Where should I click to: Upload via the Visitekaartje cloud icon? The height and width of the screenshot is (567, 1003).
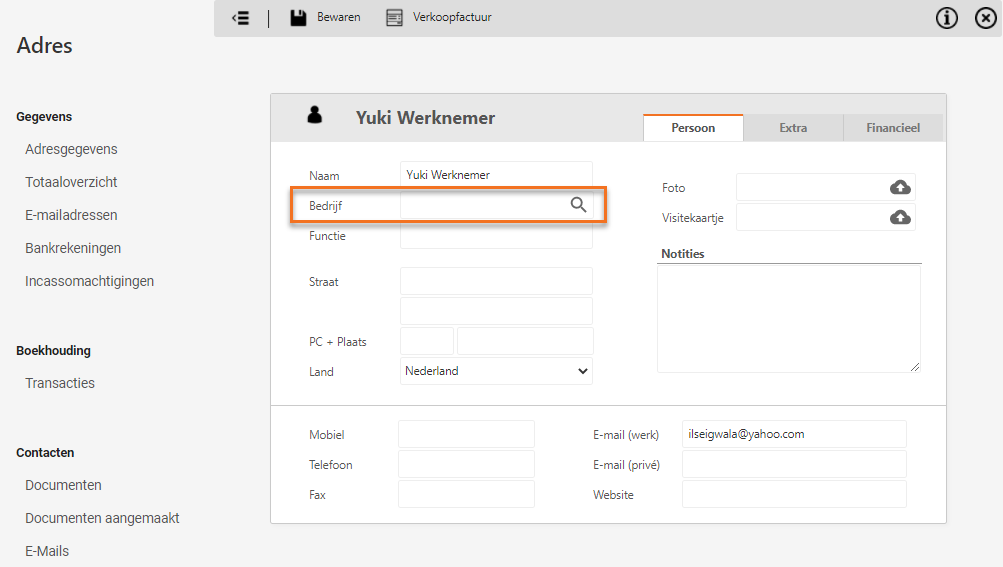[900, 218]
